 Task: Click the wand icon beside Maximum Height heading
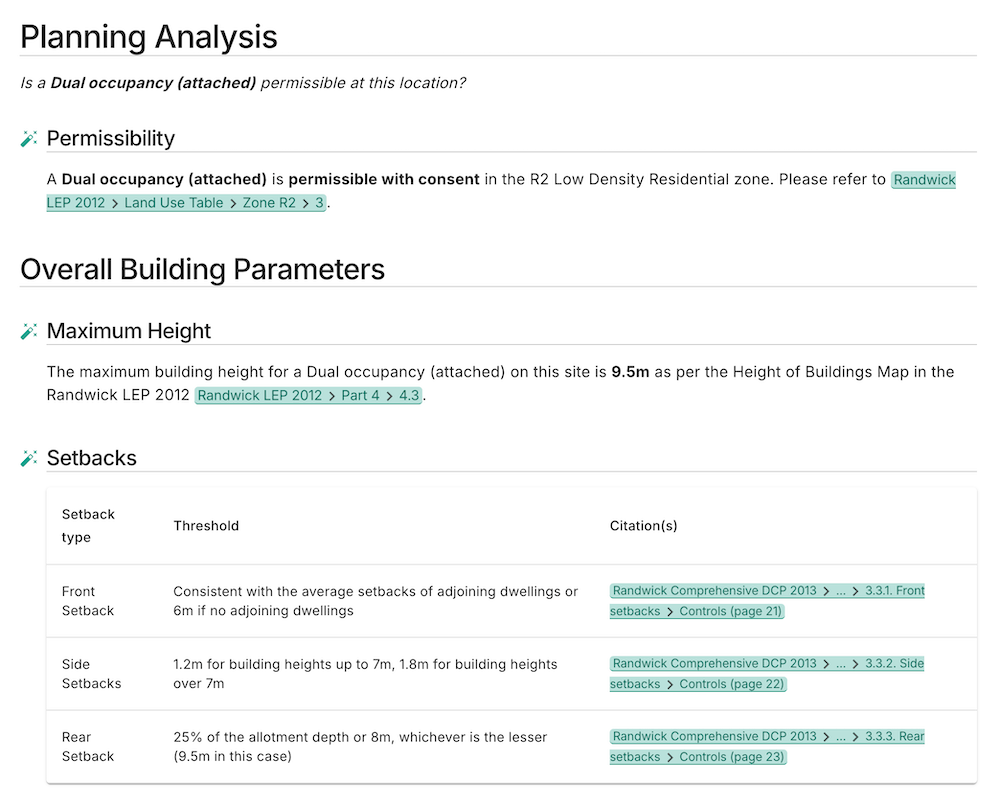point(28,330)
